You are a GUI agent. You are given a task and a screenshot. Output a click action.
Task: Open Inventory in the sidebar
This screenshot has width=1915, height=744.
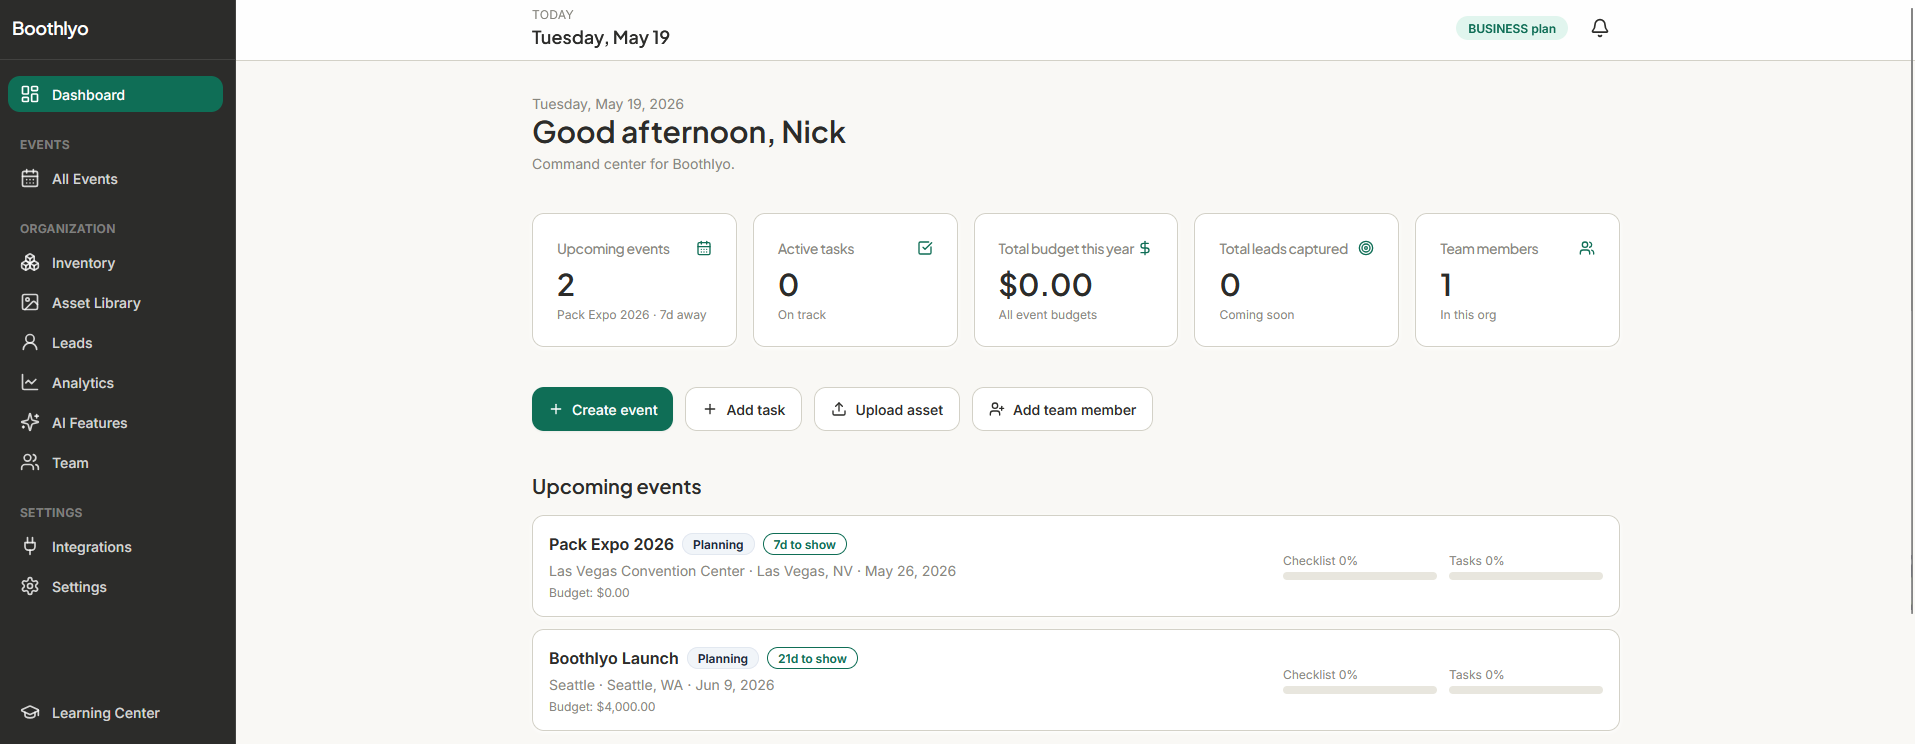tap(115, 262)
